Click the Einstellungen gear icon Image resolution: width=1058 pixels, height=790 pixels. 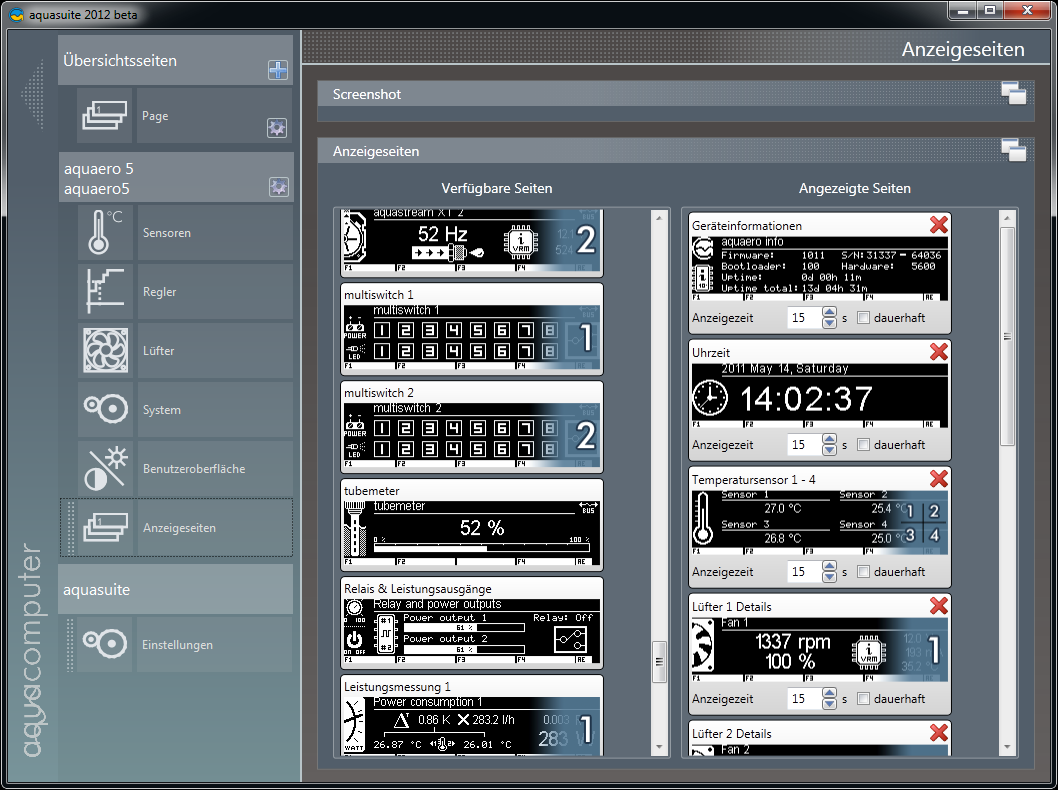point(105,644)
